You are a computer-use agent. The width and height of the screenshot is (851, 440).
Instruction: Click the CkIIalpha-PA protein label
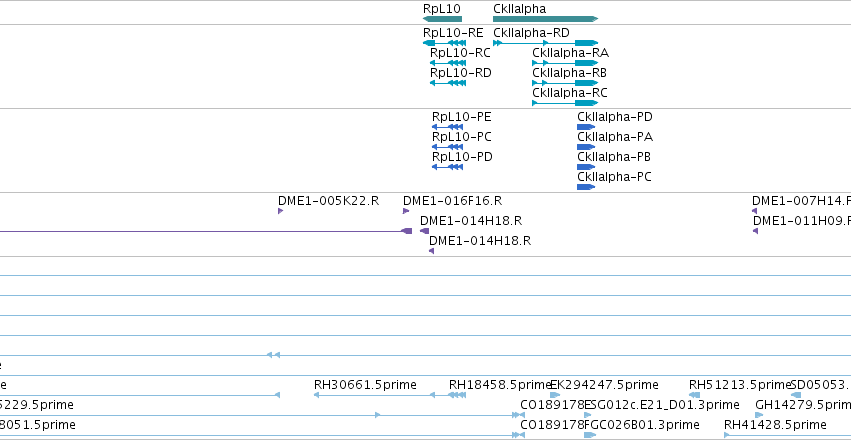(615, 137)
